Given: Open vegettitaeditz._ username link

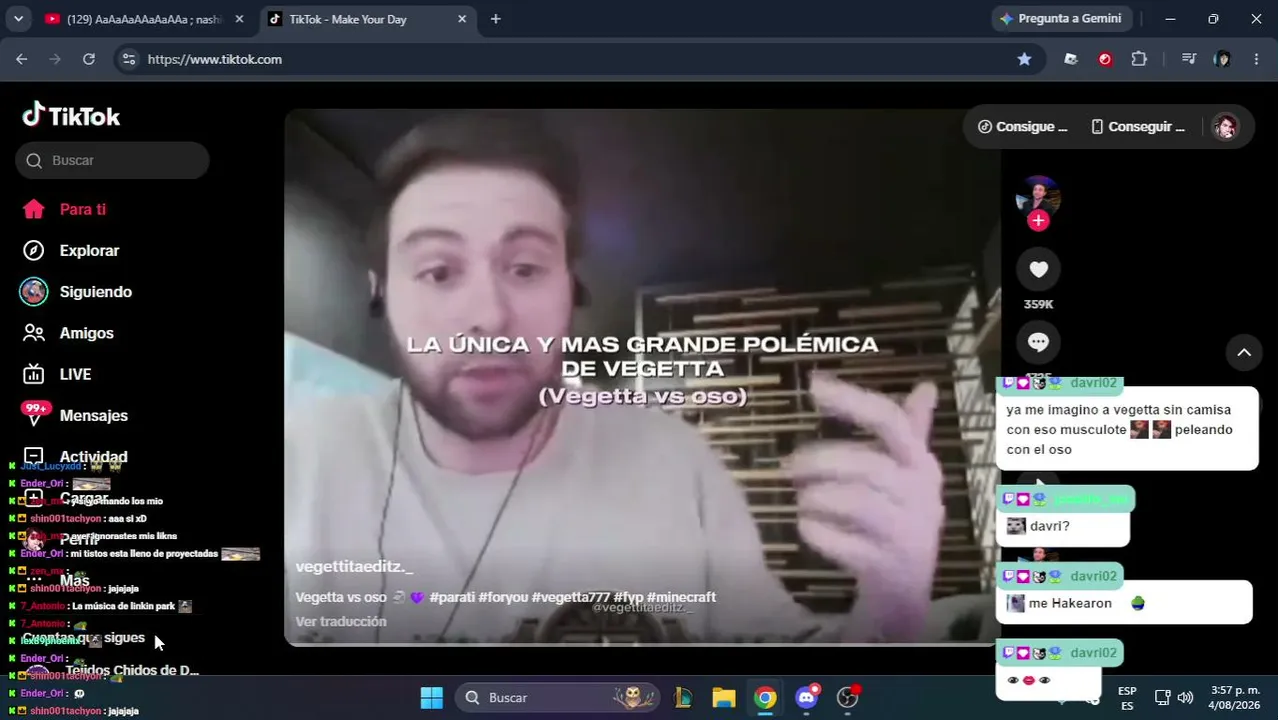Looking at the screenshot, I should pos(354,567).
